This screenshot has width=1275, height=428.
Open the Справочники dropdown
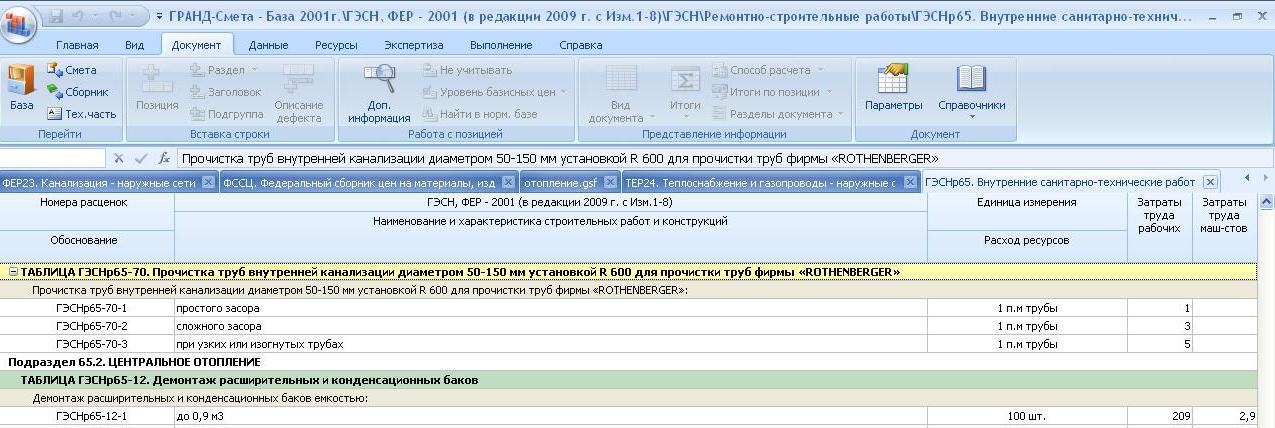pos(972,92)
